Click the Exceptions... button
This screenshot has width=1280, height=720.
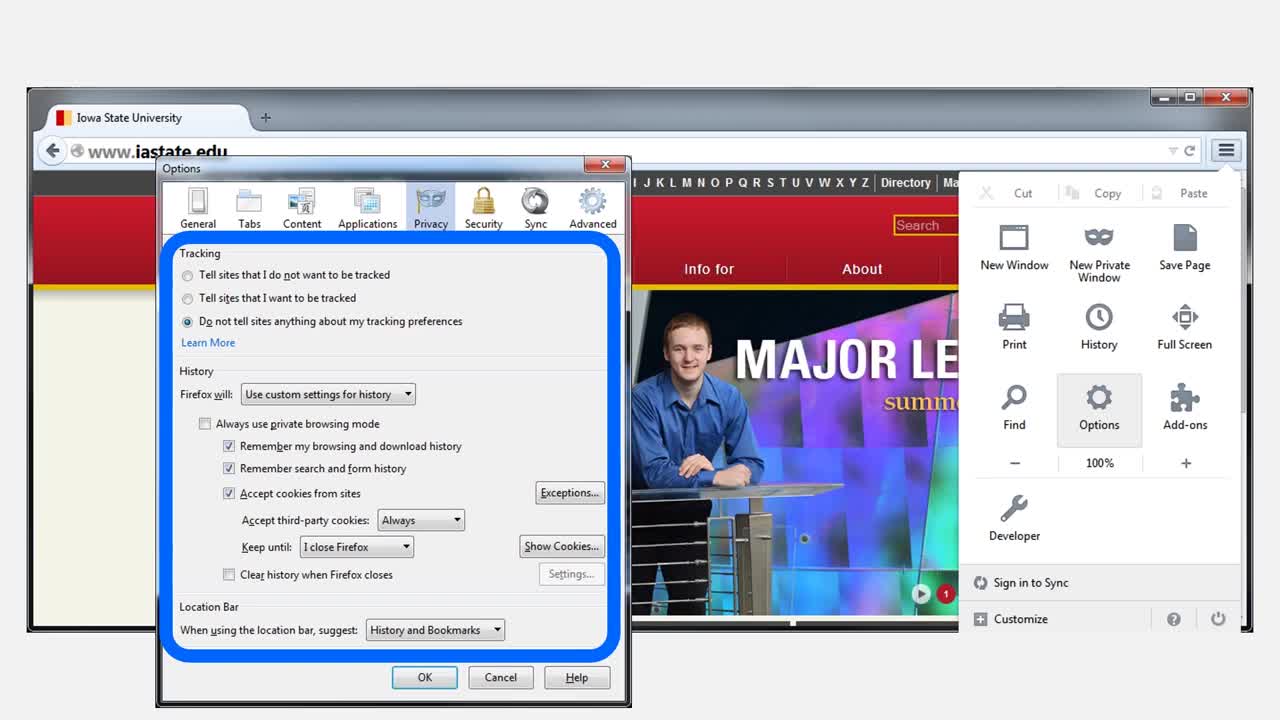[x=570, y=493]
